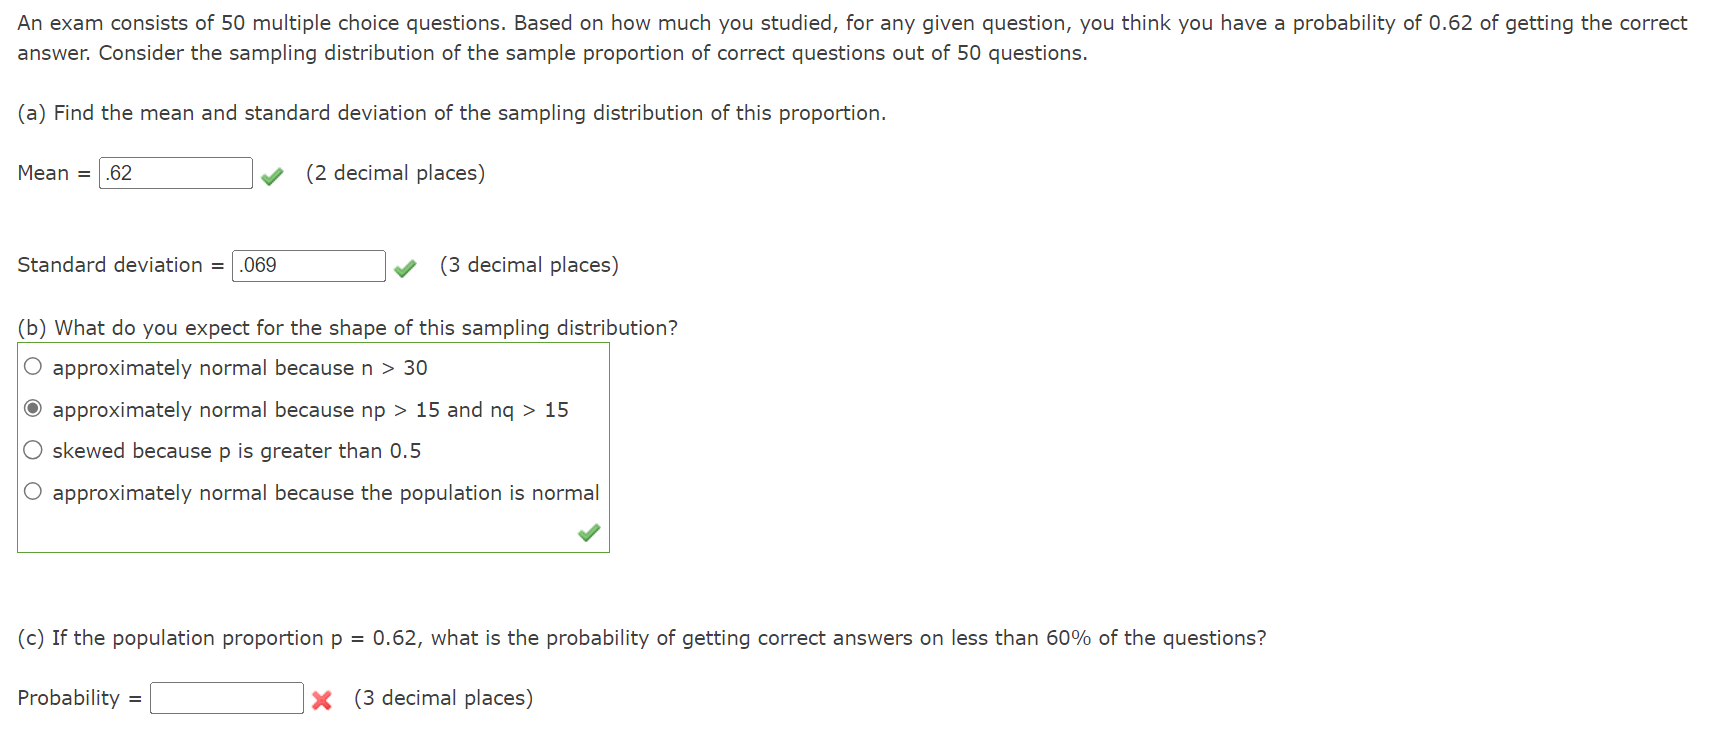Click inside the Mean input field
Viewport: 1736px width, 741px height.
(175, 172)
